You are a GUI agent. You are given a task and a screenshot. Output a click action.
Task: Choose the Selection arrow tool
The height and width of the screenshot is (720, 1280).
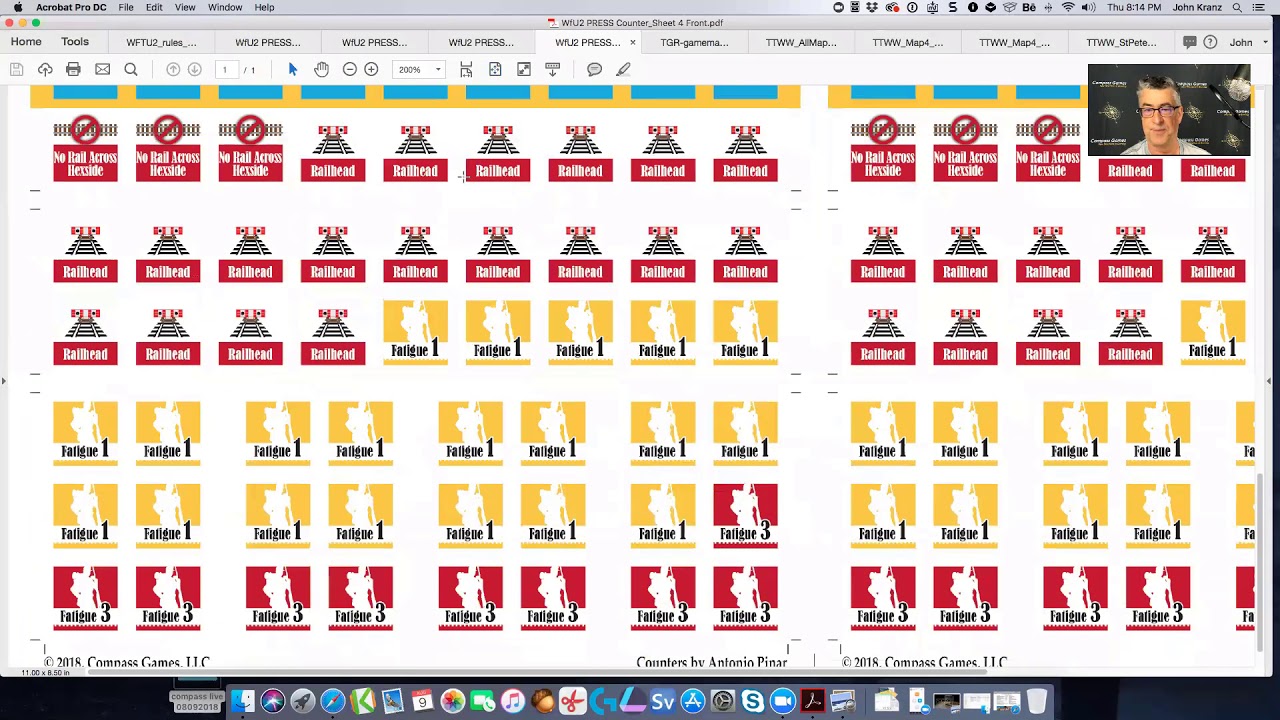click(x=293, y=69)
